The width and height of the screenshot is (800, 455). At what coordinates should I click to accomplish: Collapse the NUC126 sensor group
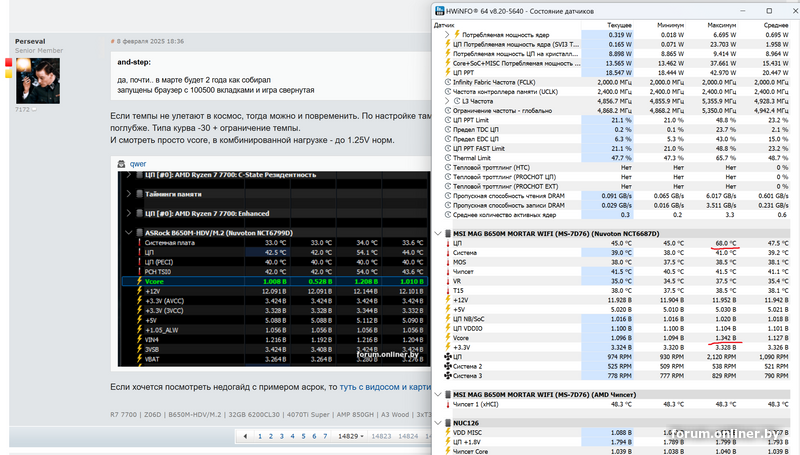point(438,423)
